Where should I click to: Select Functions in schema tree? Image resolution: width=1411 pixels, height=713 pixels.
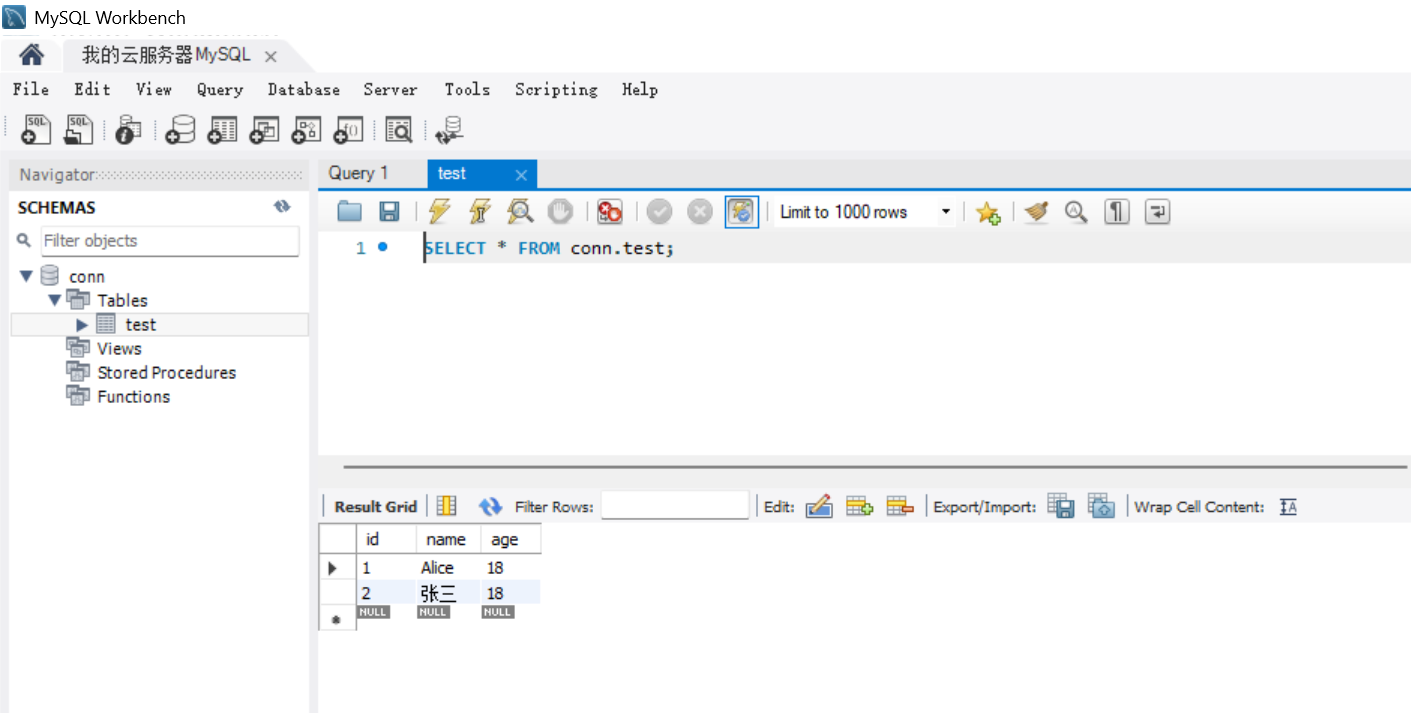[x=133, y=396]
